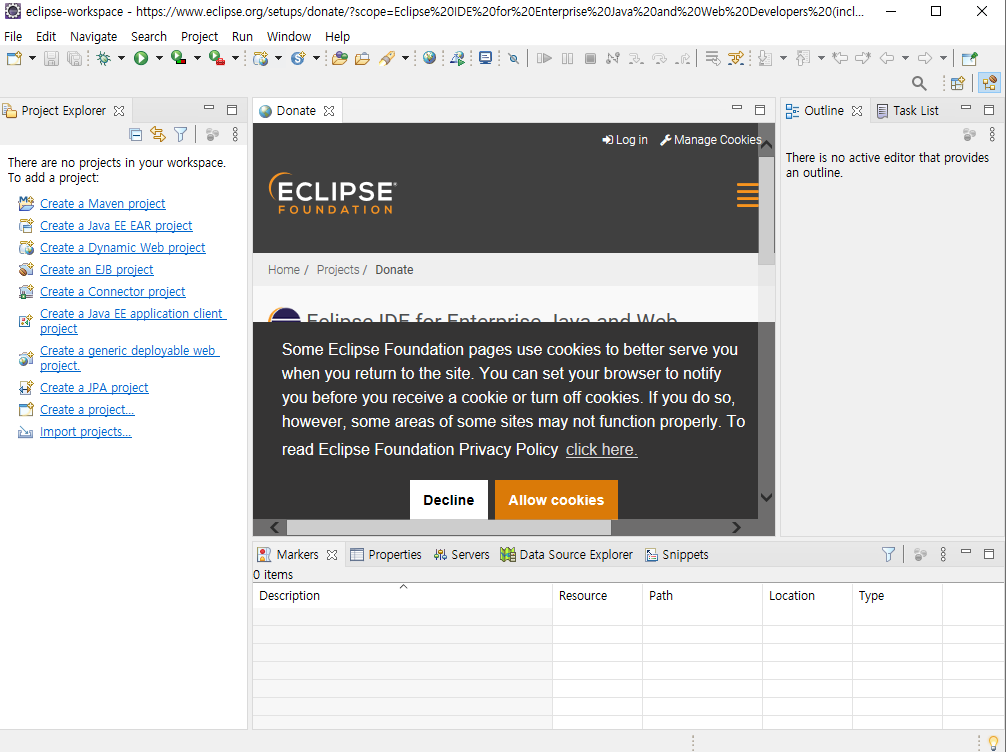Viewport: 1006px width, 752px height.
Task: Click the Open Terminal monitor icon
Action: point(486,58)
